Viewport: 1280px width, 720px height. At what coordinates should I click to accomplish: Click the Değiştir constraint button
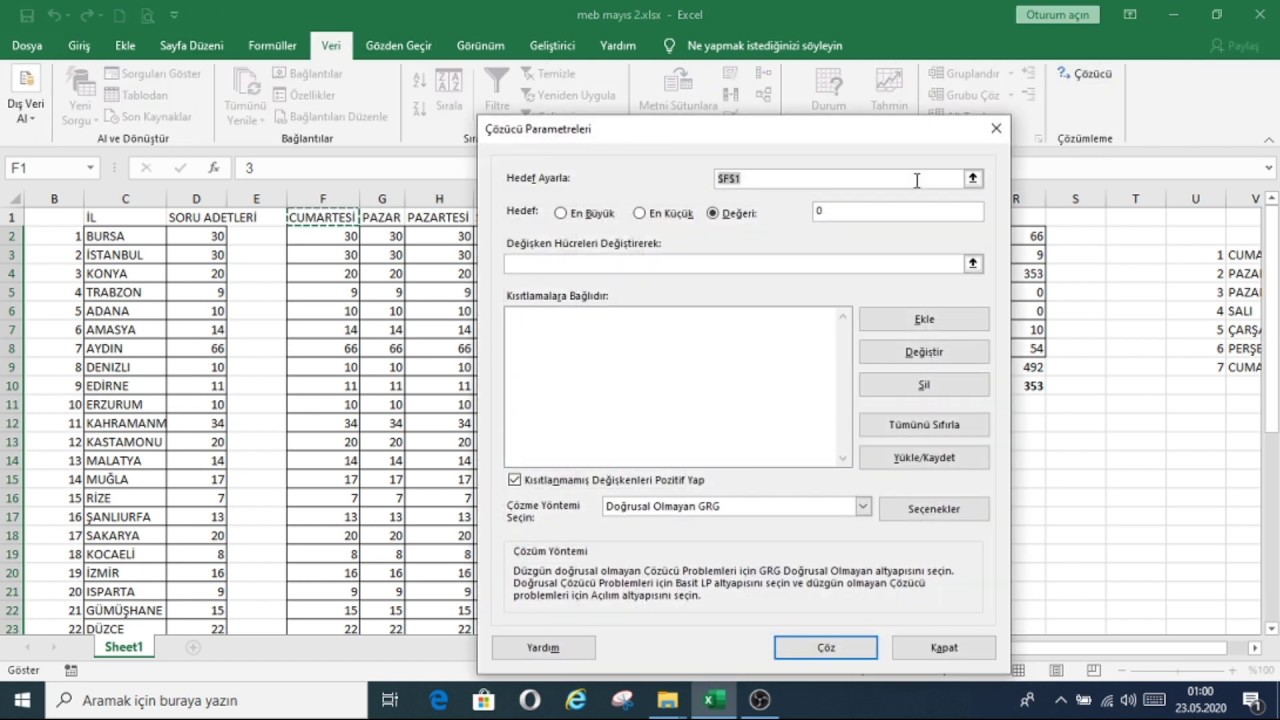pyautogui.click(x=924, y=352)
